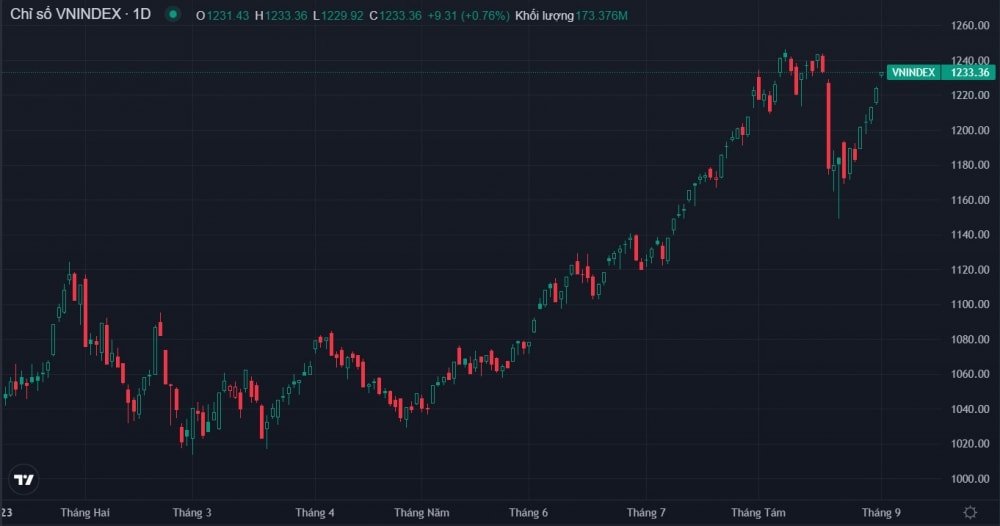Click the large red mid-August drop candle
This screenshot has height=526, width=1000.
[828, 126]
